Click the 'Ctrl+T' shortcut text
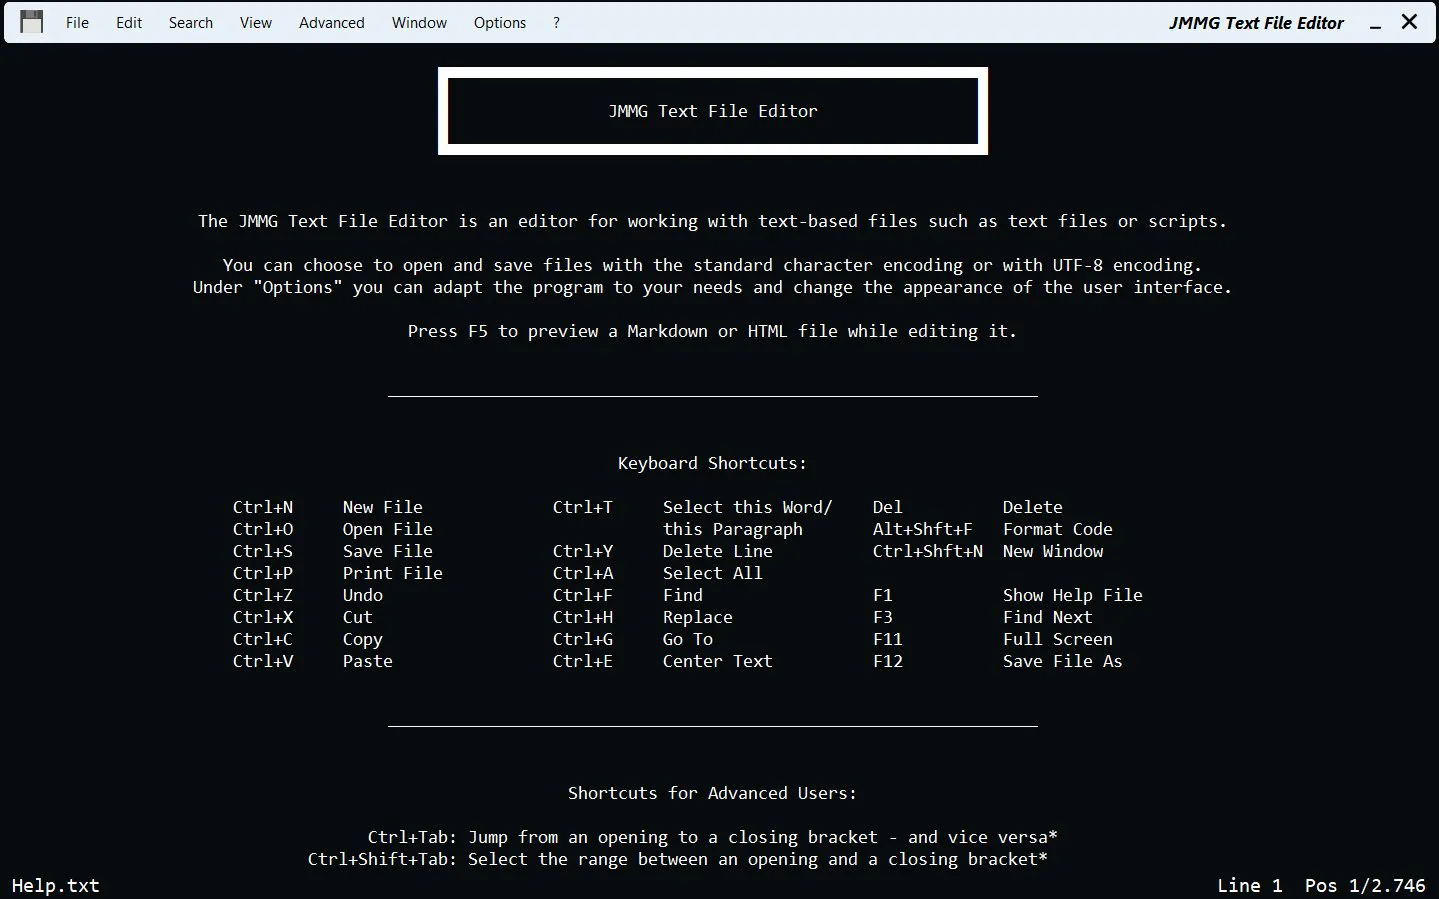 tap(583, 507)
